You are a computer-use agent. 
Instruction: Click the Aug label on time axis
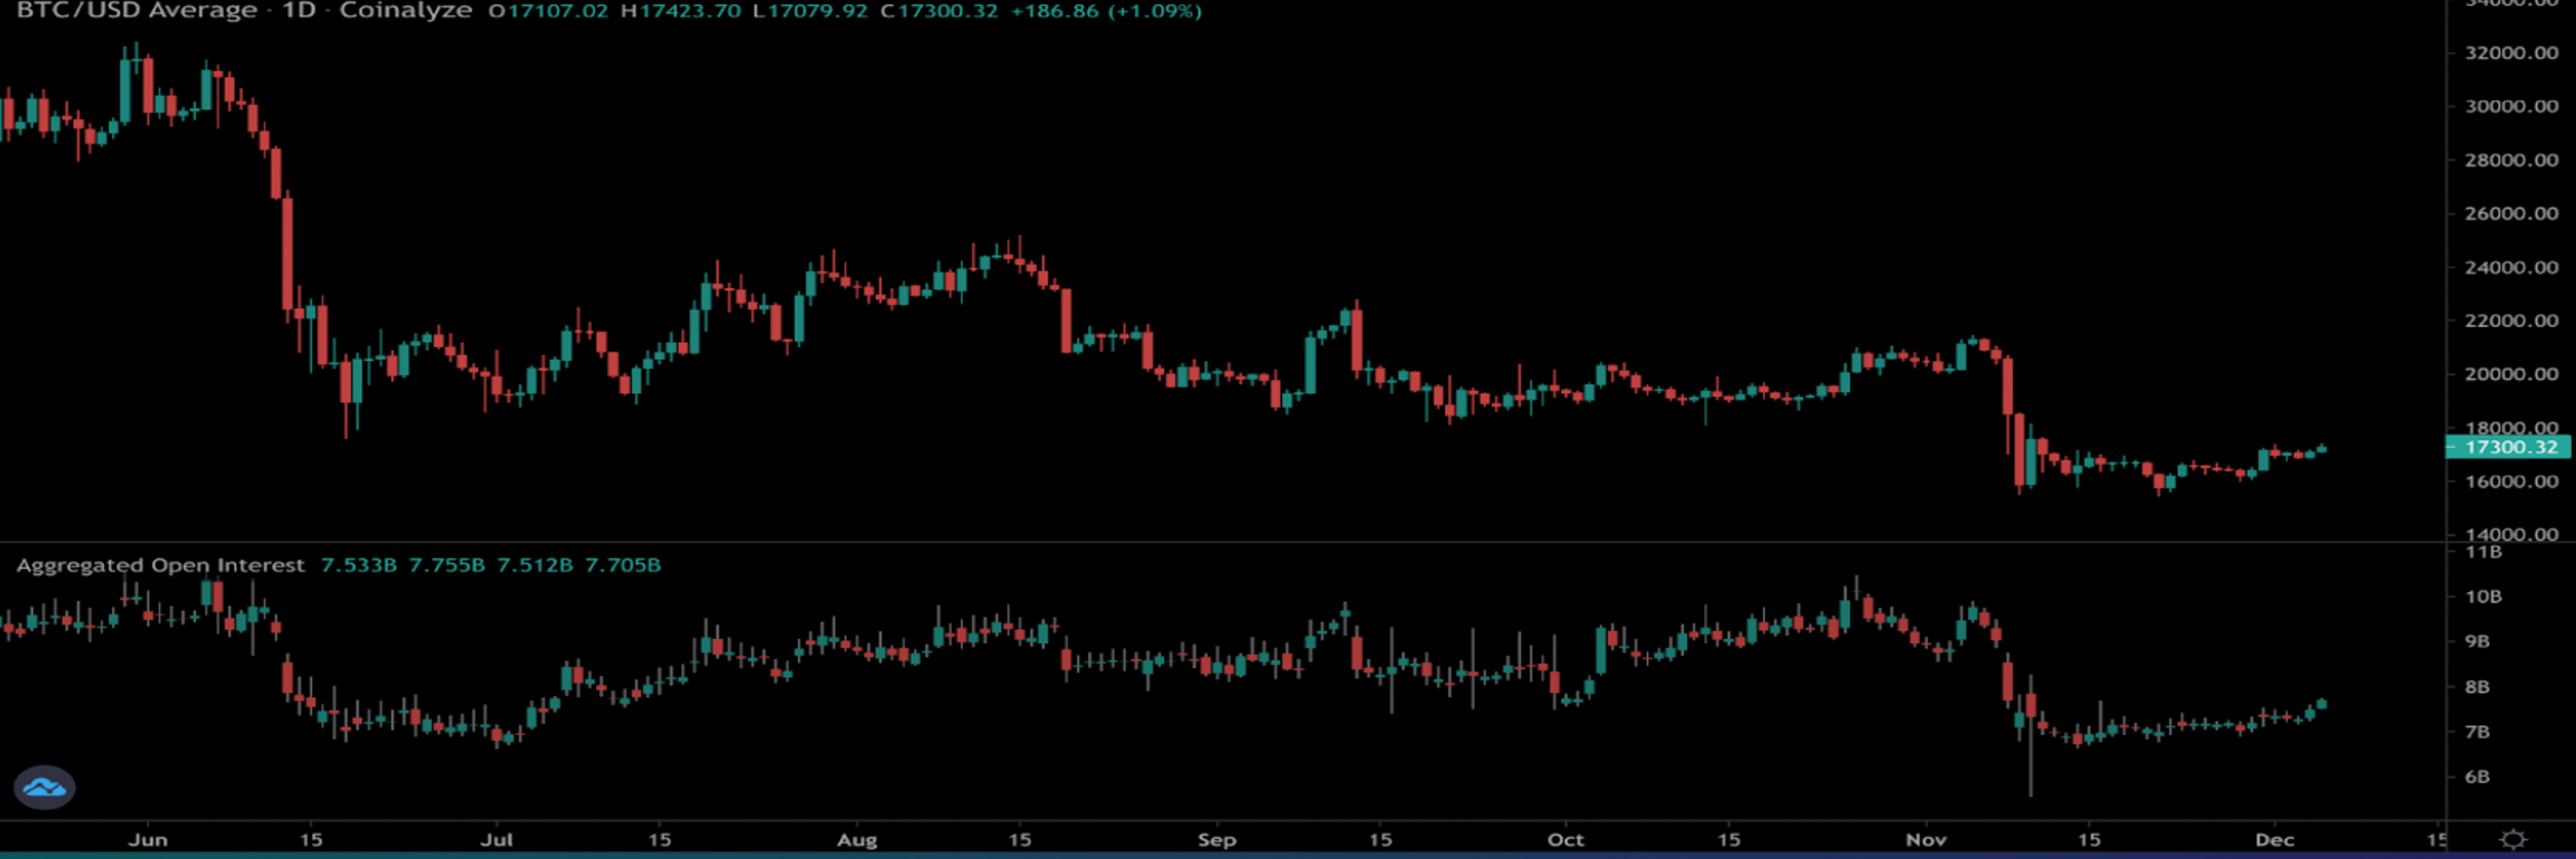coord(857,840)
